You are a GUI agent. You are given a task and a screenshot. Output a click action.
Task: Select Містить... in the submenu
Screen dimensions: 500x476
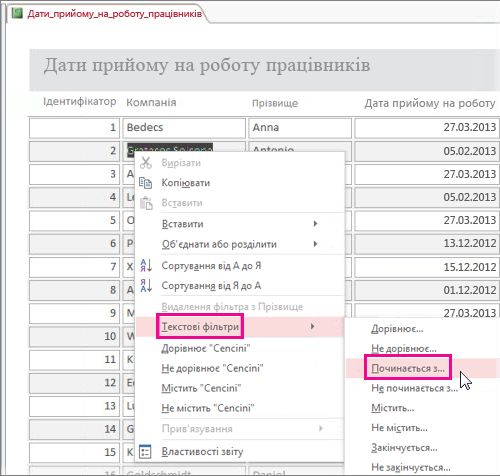point(393,408)
